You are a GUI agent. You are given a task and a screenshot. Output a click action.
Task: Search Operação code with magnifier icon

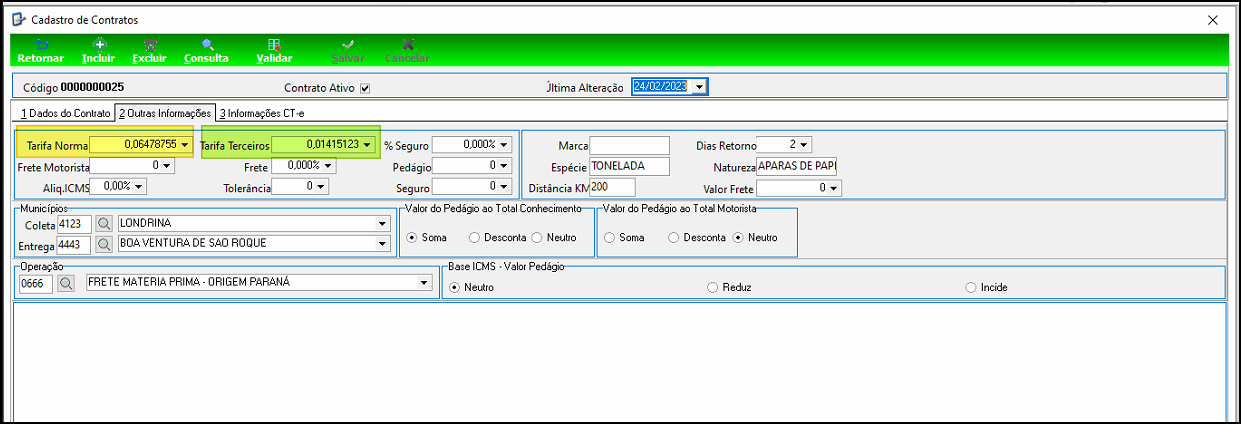pyautogui.click(x=66, y=284)
